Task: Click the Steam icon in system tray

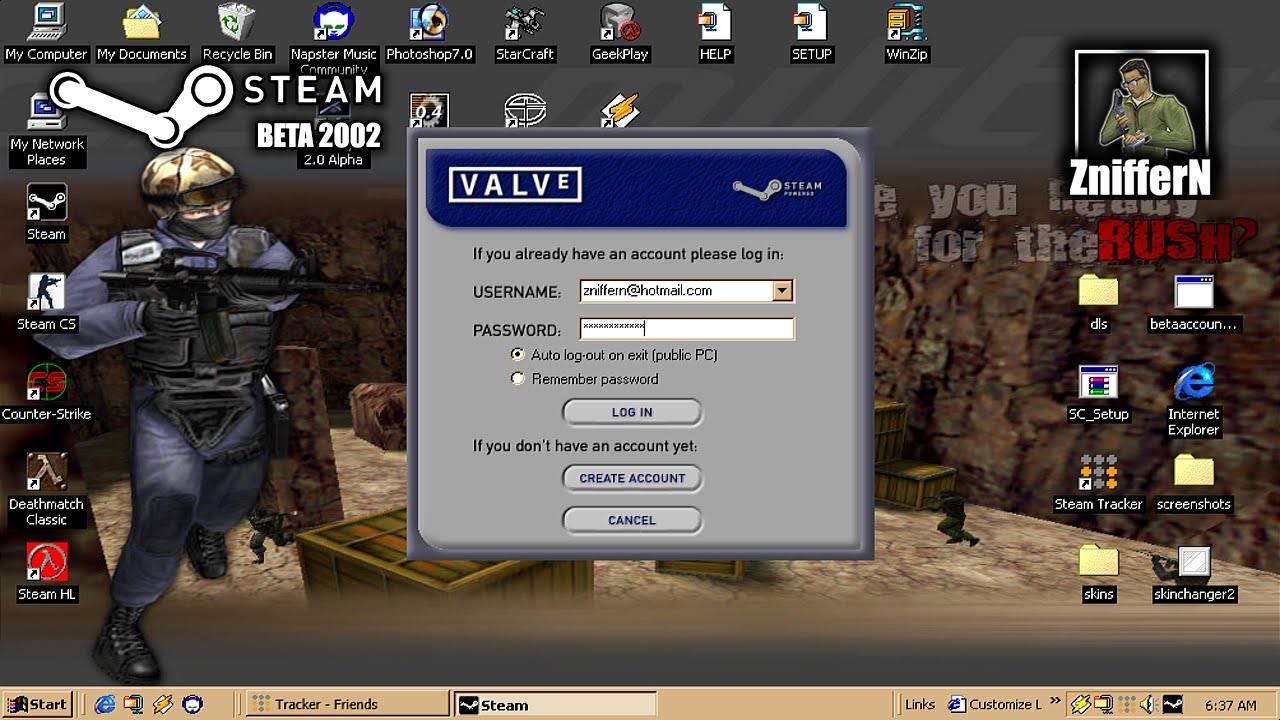Action: tap(1173, 704)
